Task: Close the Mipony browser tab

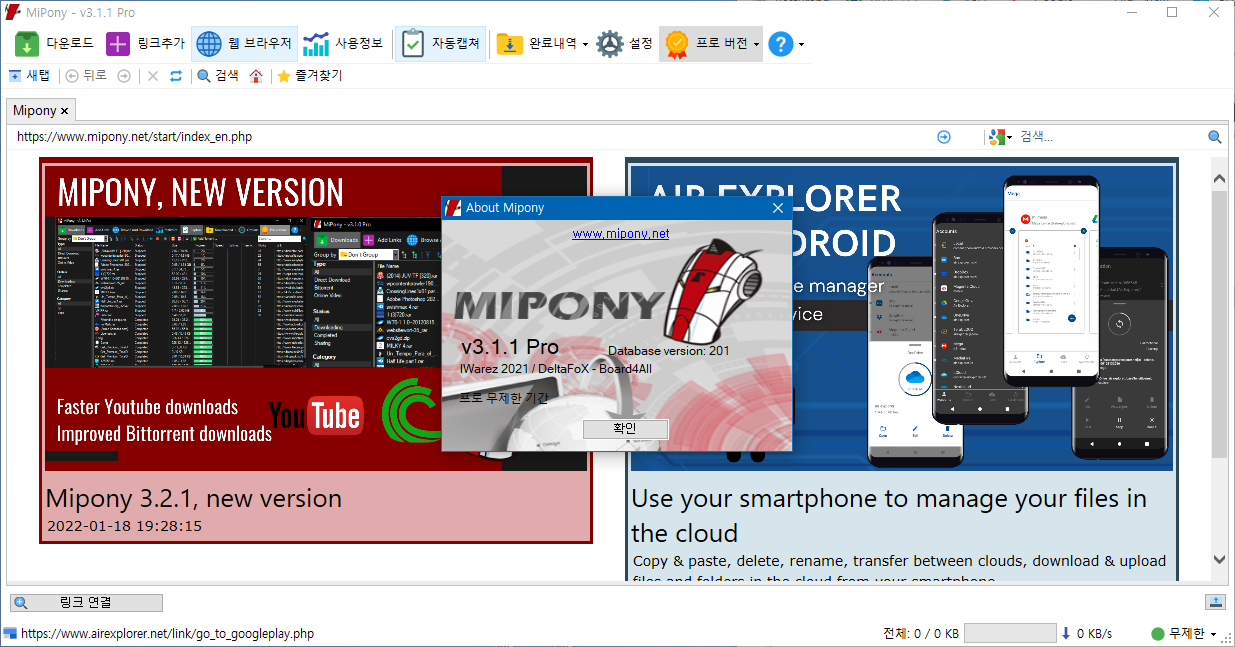Action: (65, 111)
